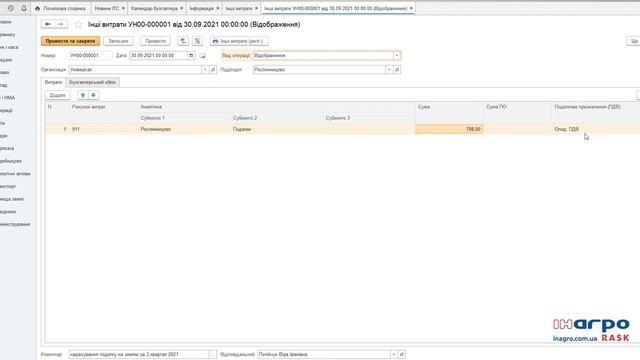Viewport: 640px width, 360px height.
Task: Focus the Номер input field
Action: (90, 56)
